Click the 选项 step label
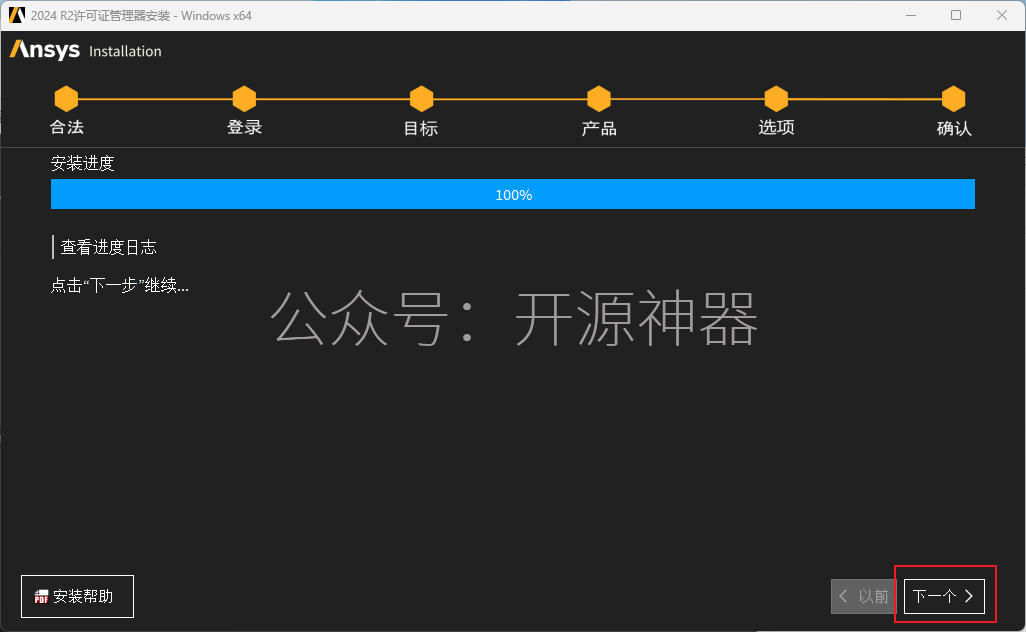This screenshot has height=632, width=1026. coord(776,127)
